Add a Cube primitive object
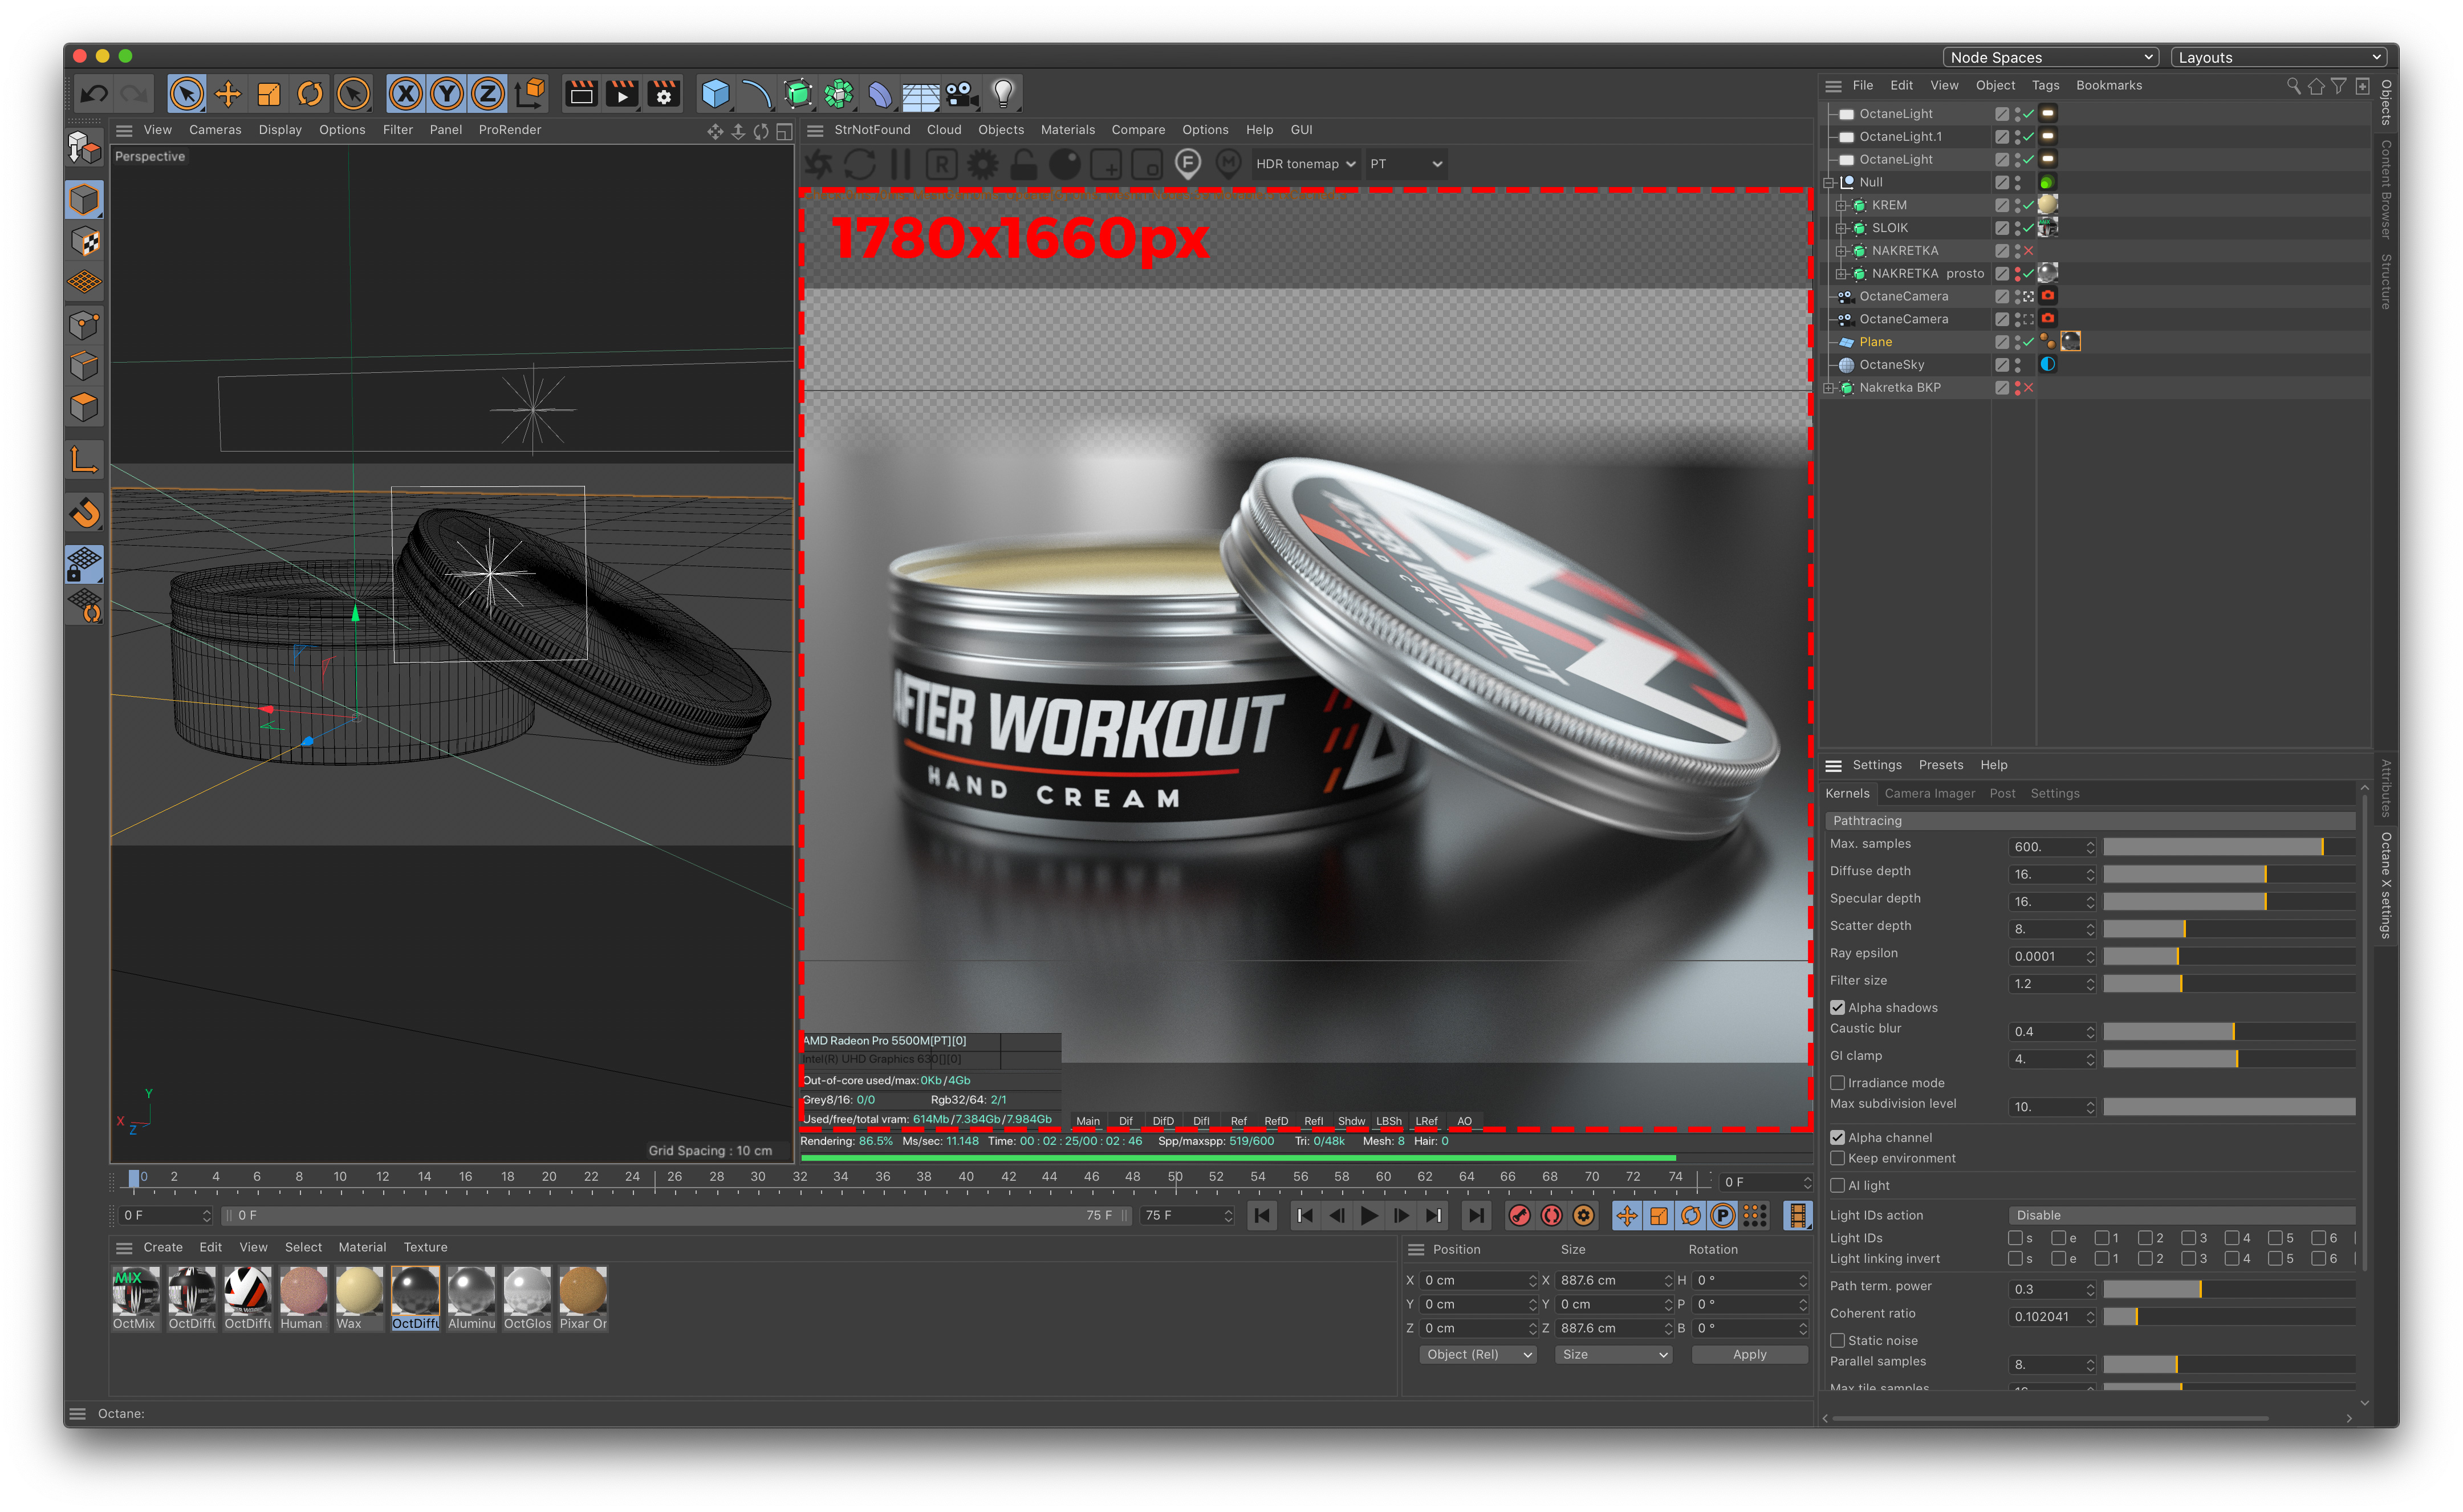Viewport: 2463px width, 1512px height. [715, 94]
